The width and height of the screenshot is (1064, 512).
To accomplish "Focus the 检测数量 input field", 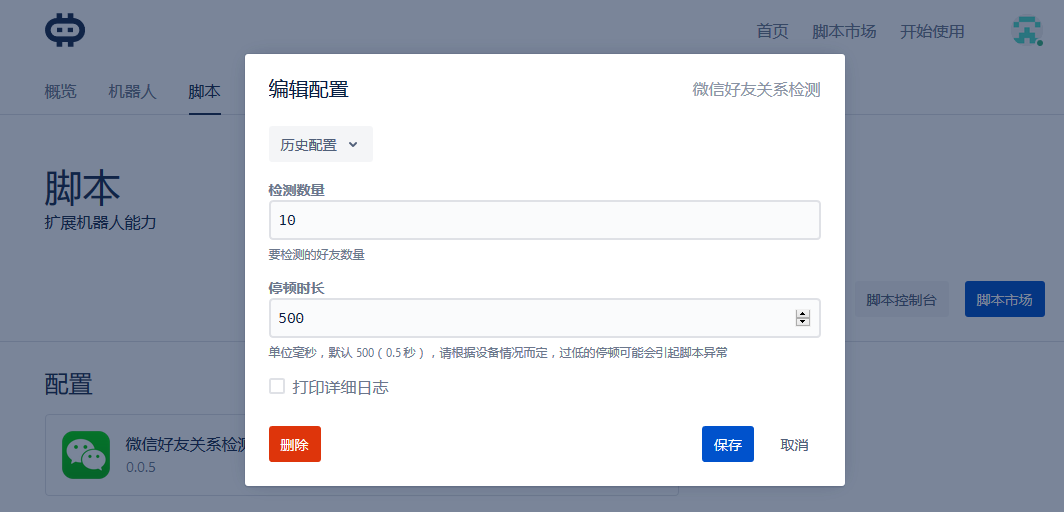I will pos(544,220).
